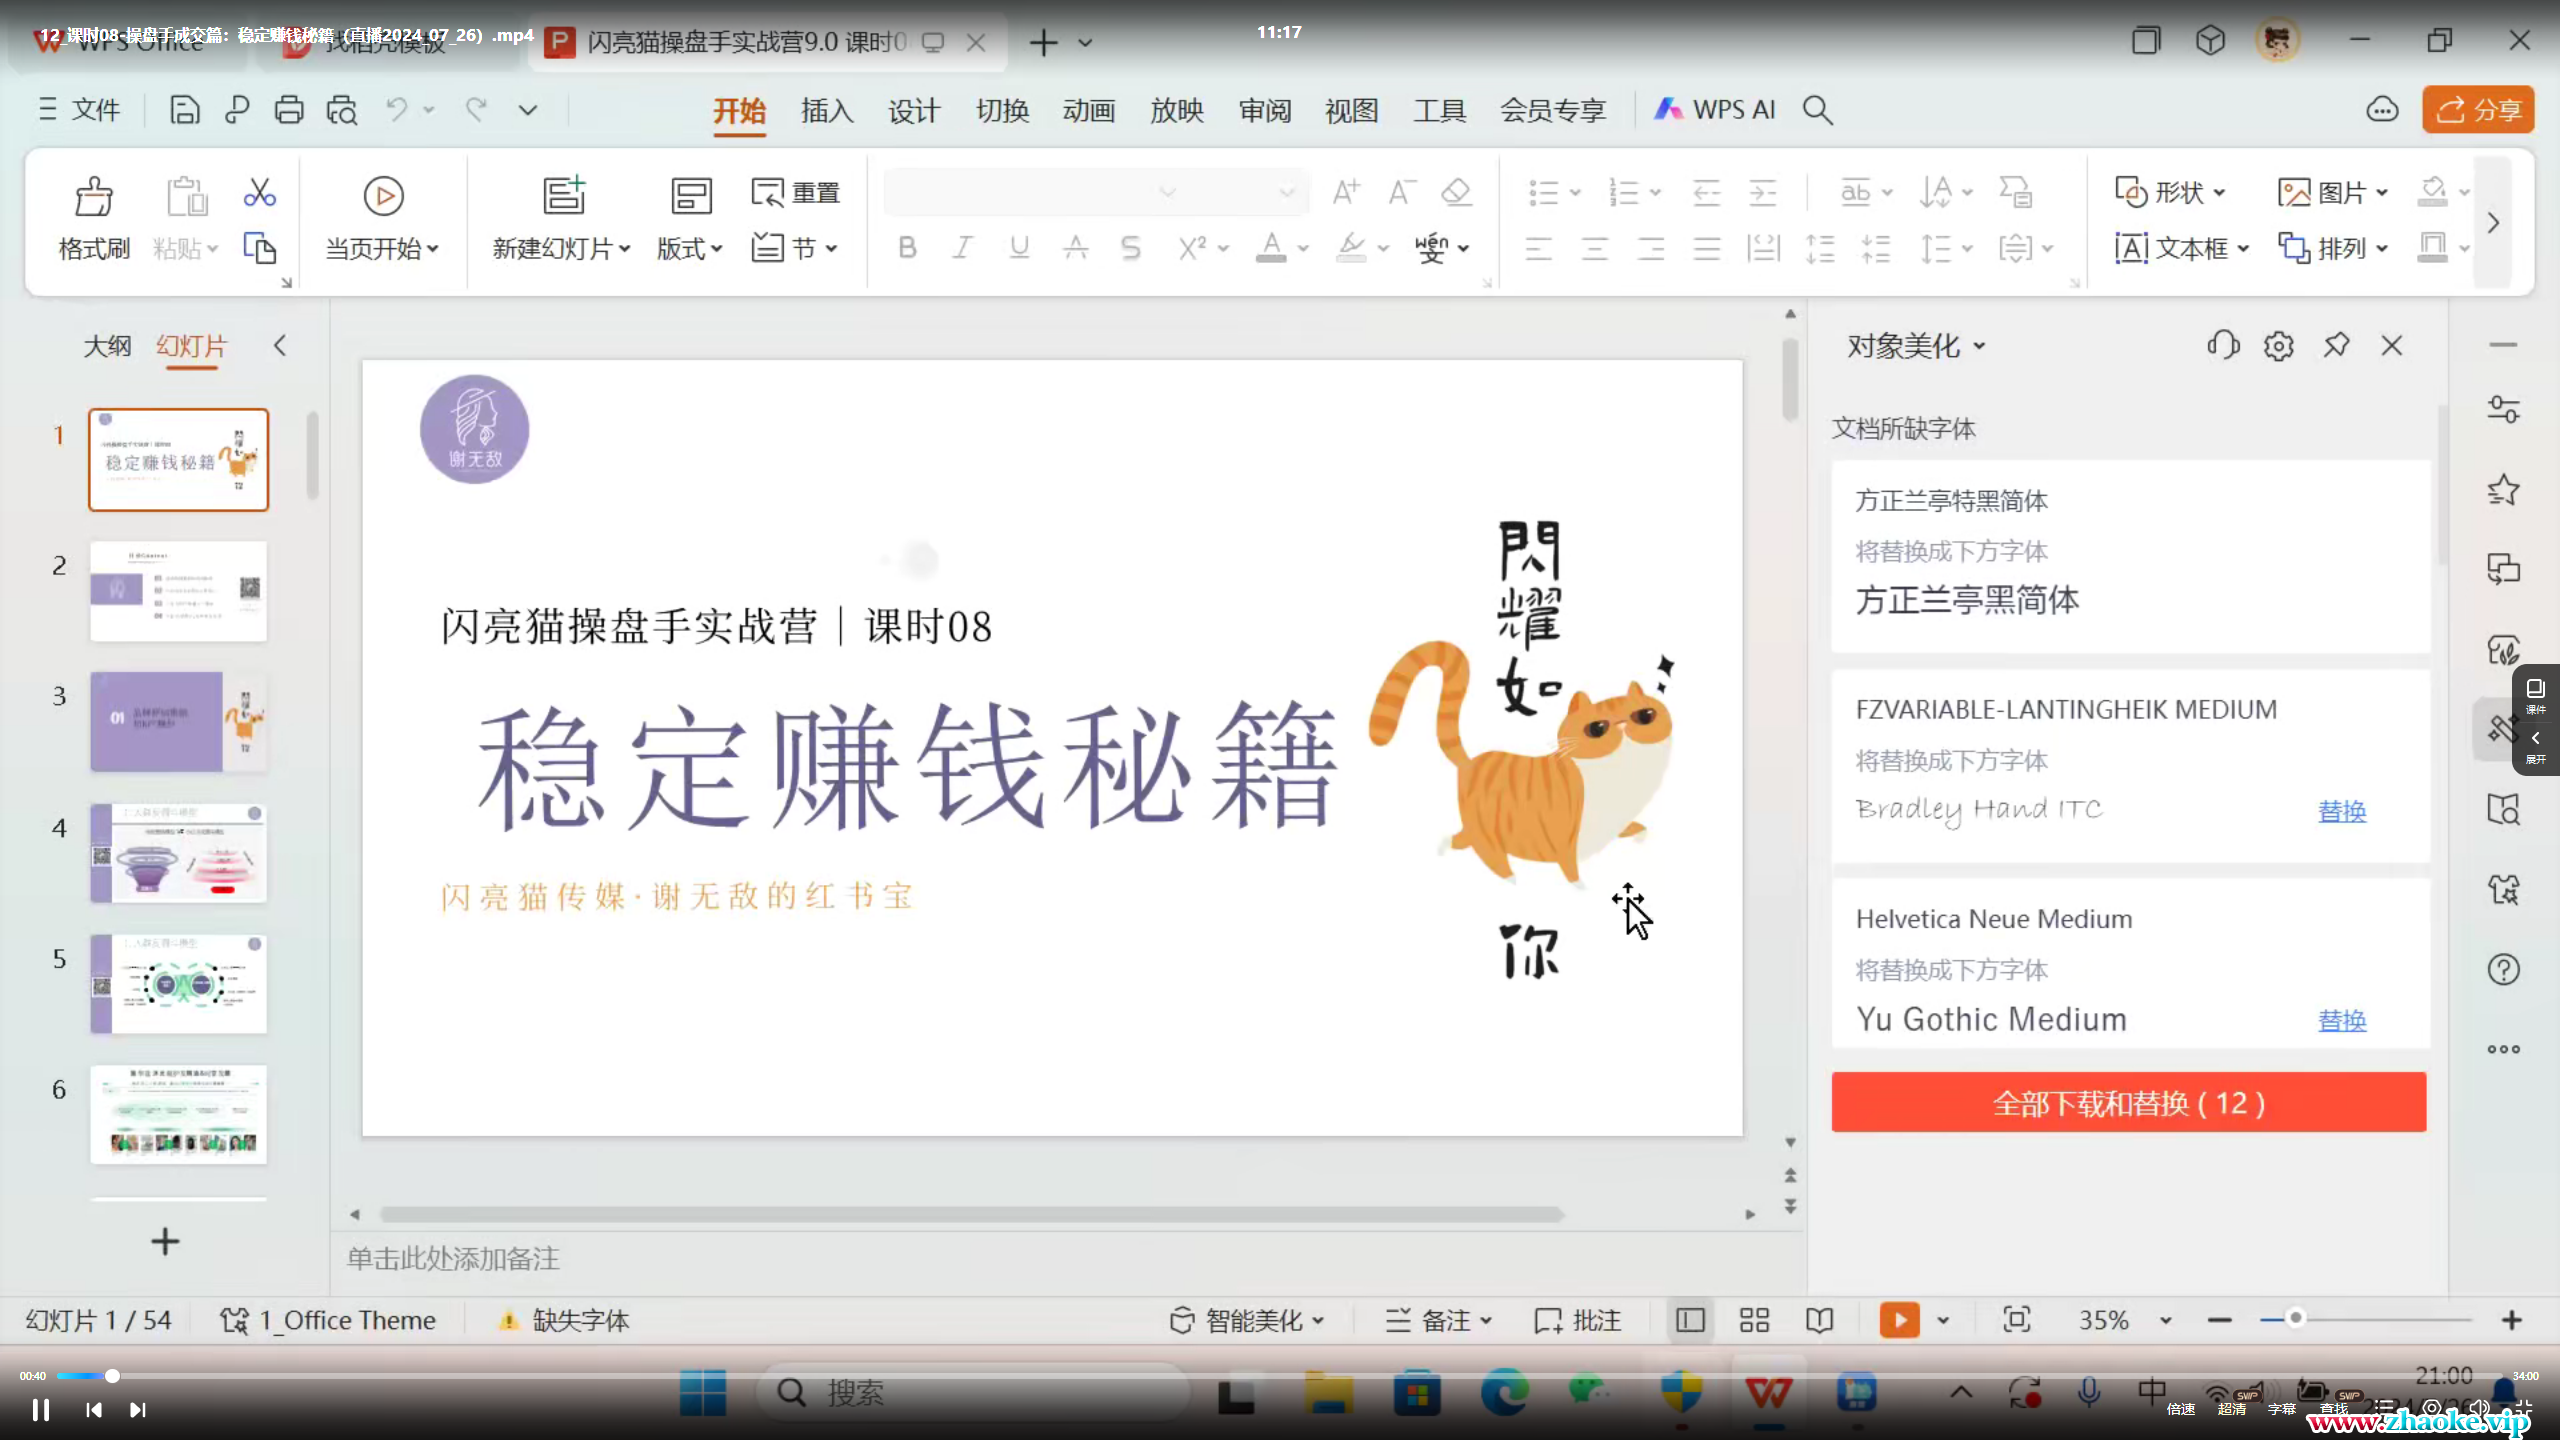The width and height of the screenshot is (2560, 1440).
Task: Expand the 35% zoom level dropdown
Action: (x=2166, y=1320)
